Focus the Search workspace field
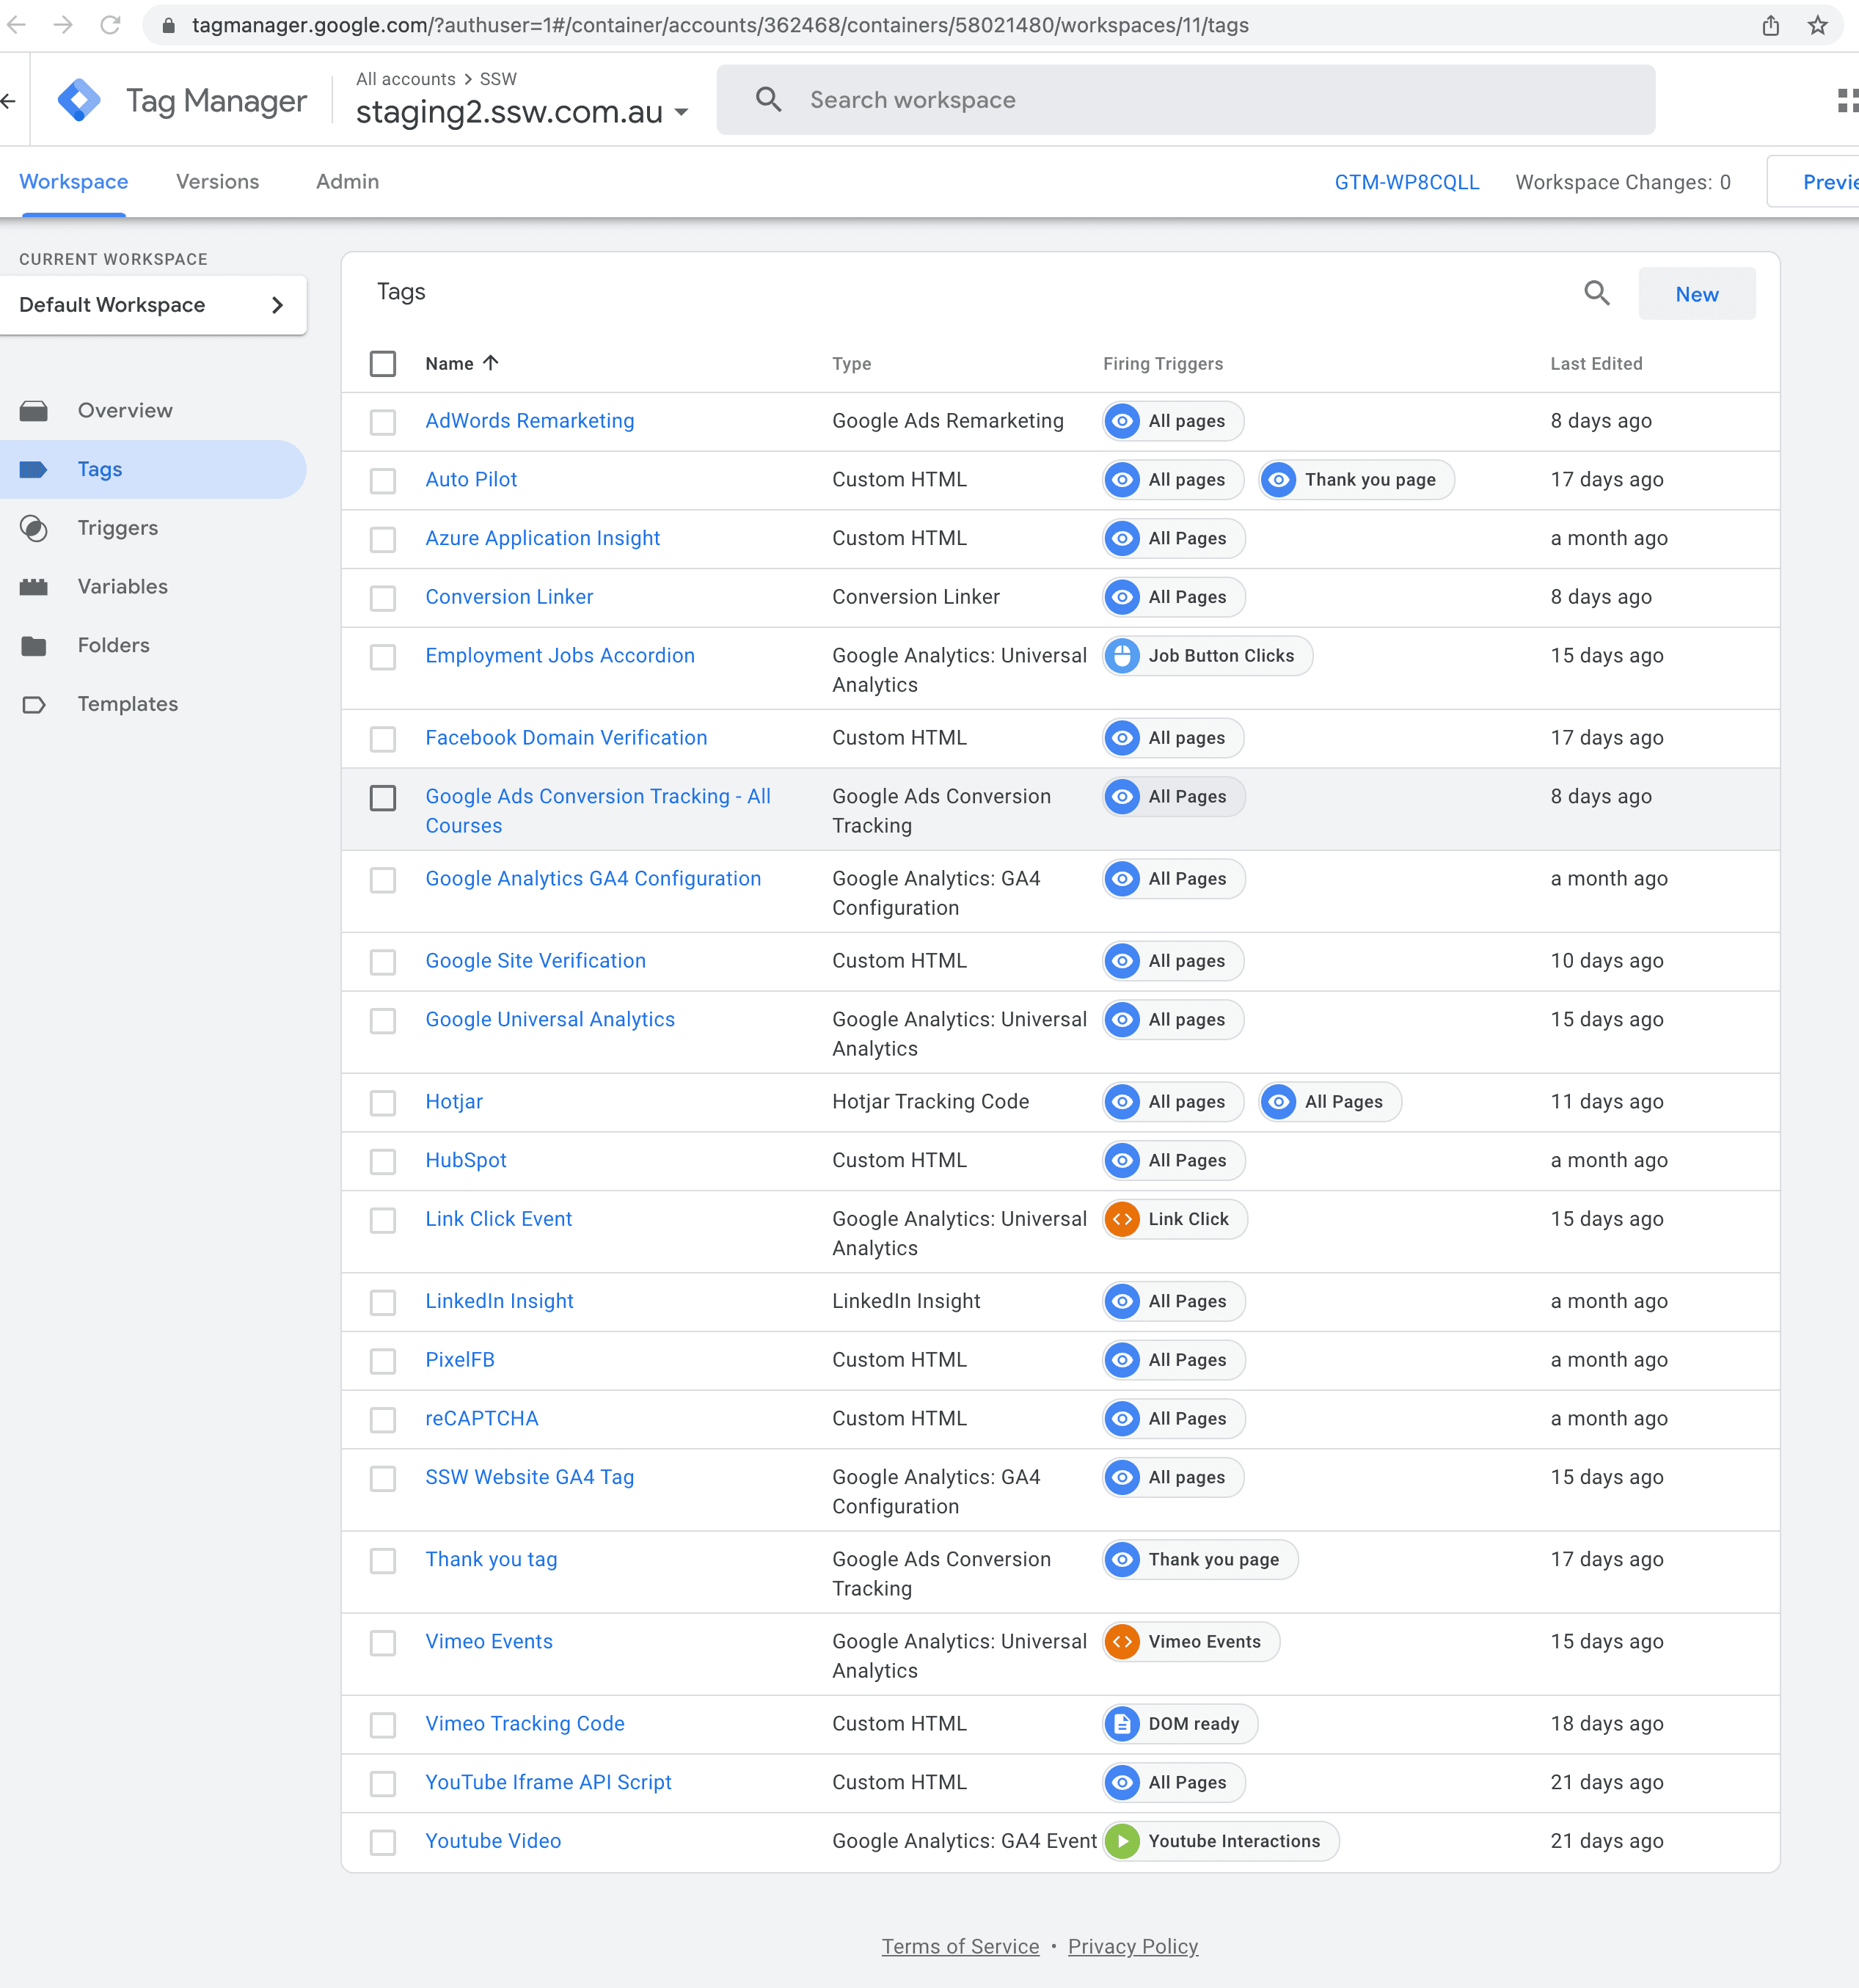This screenshot has height=1988, width=1859. point(1184,100)
